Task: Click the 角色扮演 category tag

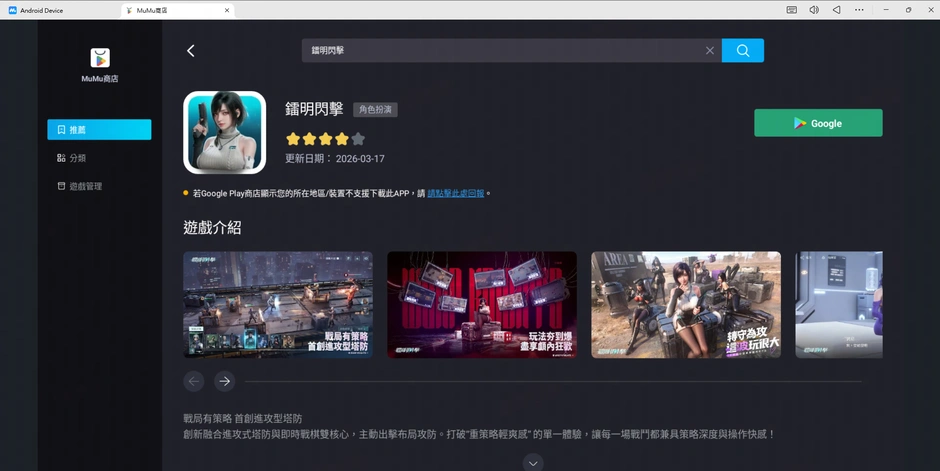Action: (375, 110)
